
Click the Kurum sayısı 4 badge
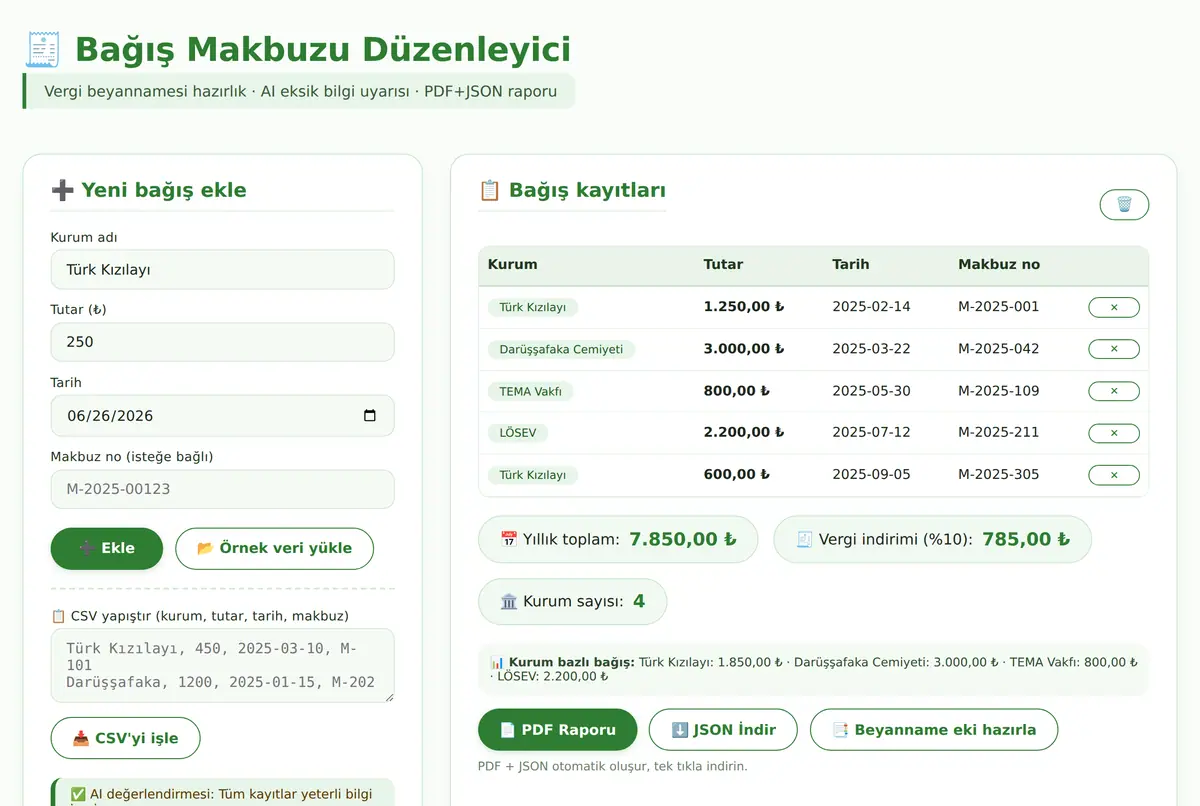click(x=572, y=602)
